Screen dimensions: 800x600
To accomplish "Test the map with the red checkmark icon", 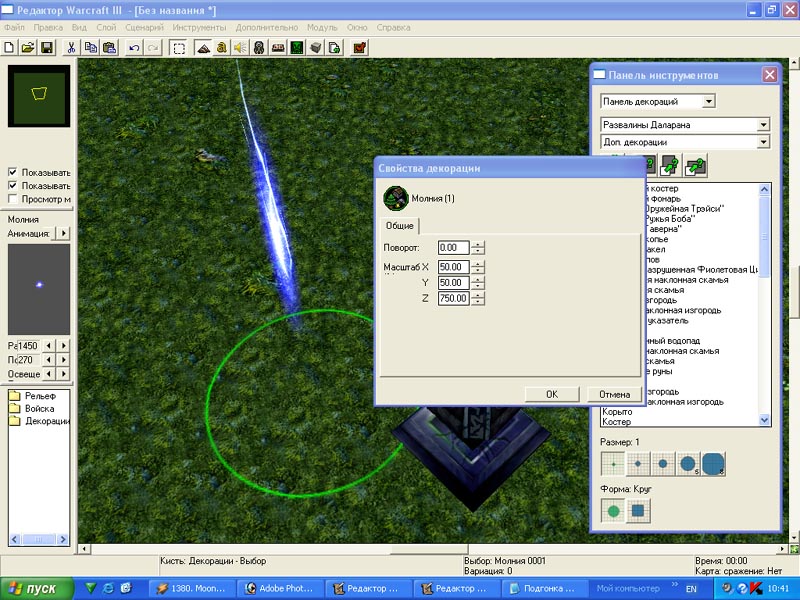I will coord(360,48).
